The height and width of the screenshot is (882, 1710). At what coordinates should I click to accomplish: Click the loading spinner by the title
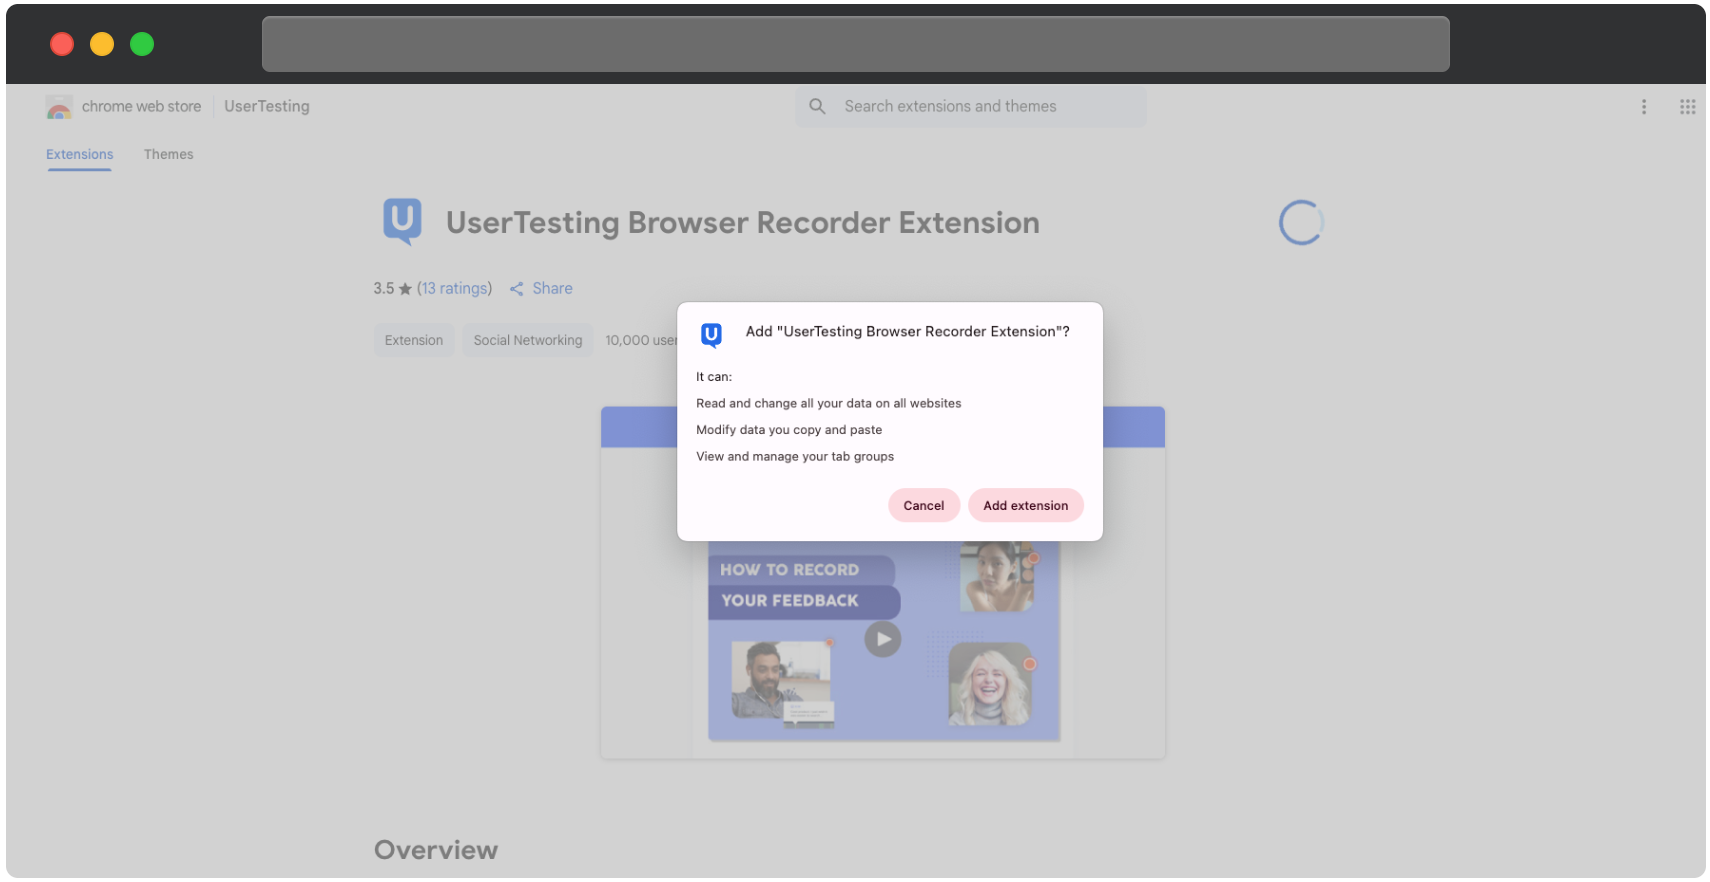pyautogui.click(x=1301, y=222)
